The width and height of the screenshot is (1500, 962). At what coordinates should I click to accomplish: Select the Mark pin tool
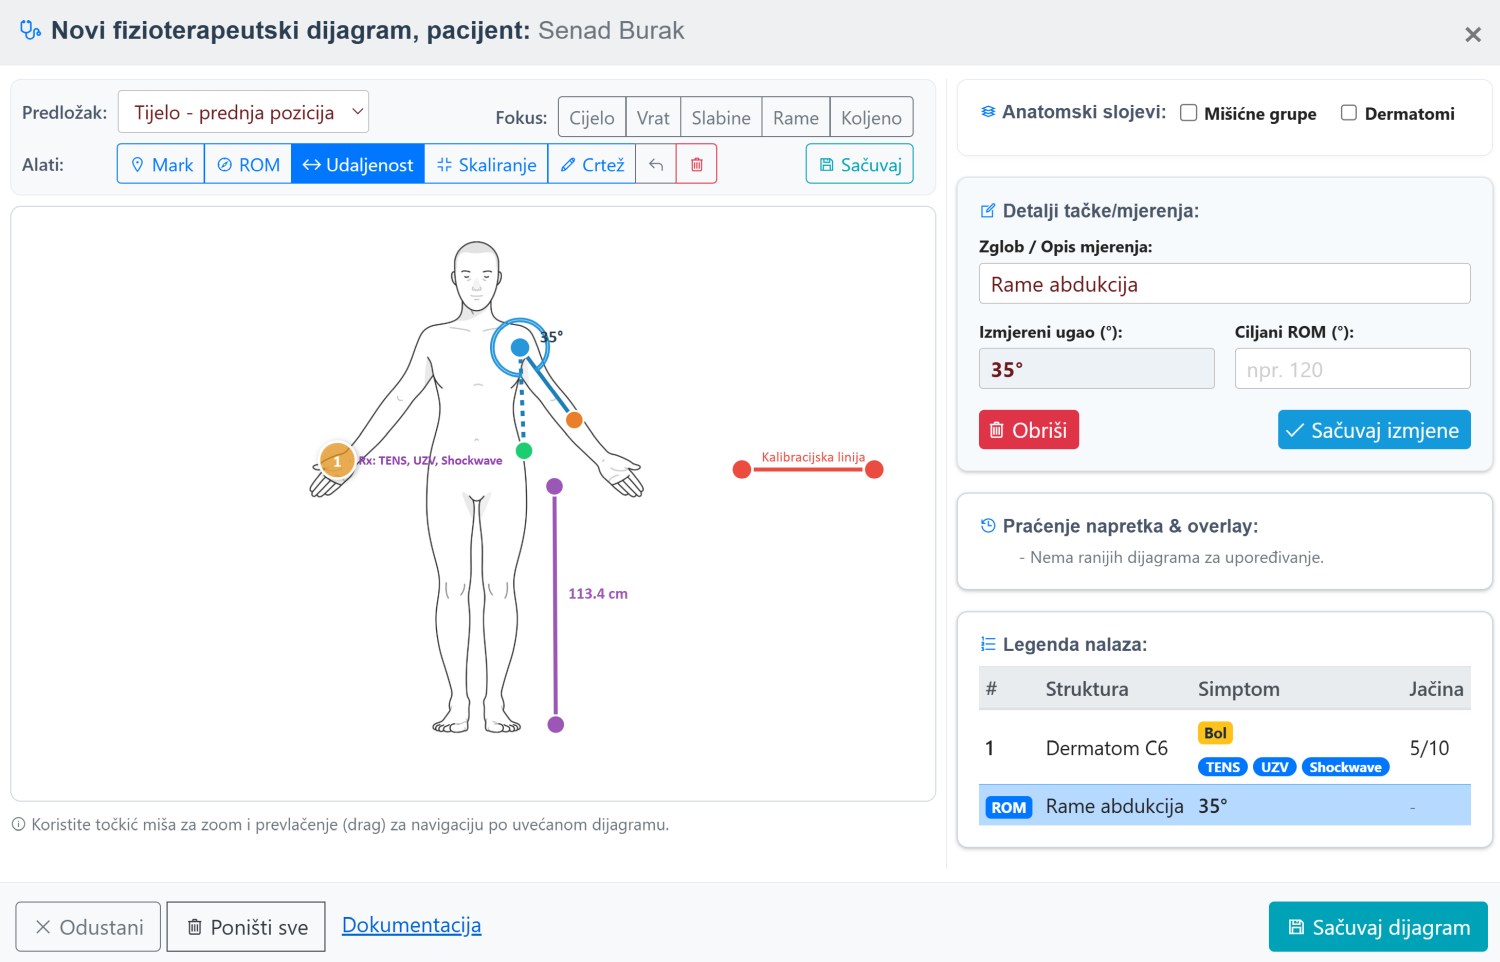(x=161, y=164)
